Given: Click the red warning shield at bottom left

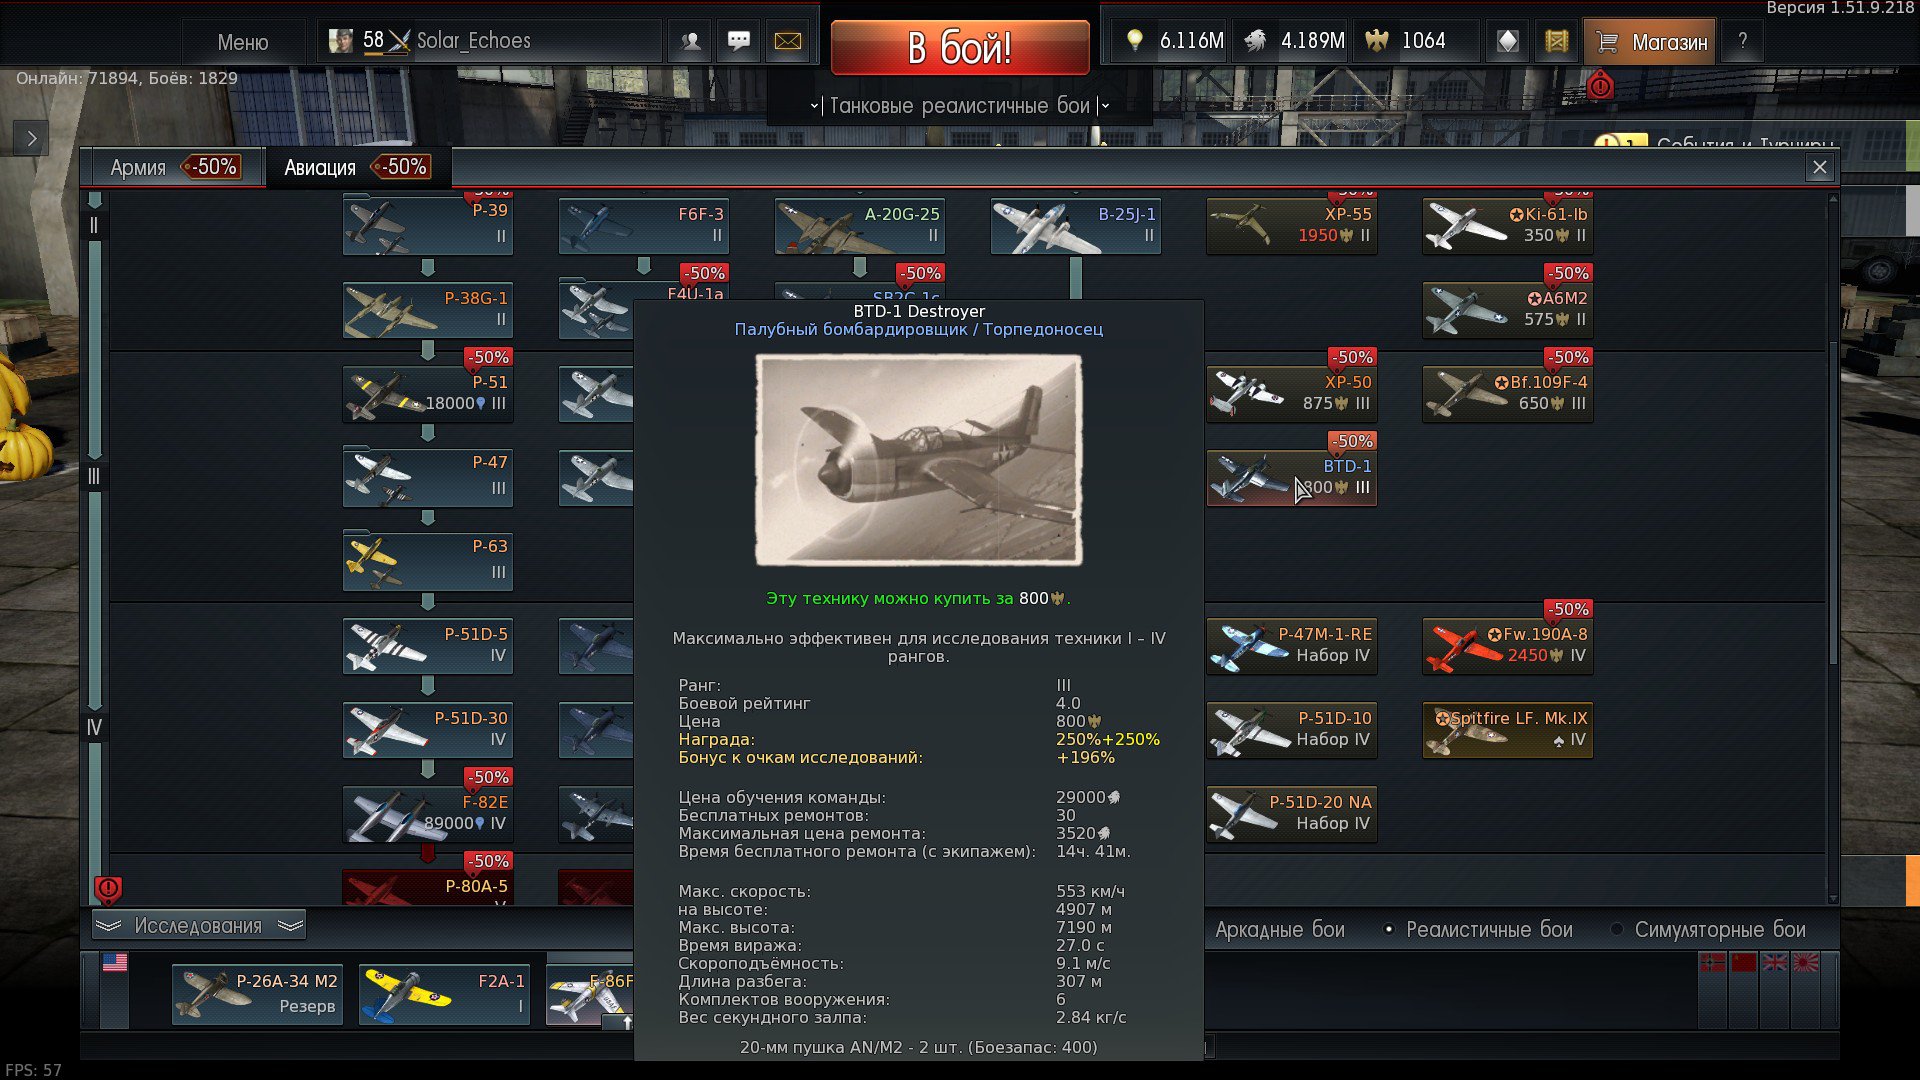Looking at the screenshot, I should click(x=108, y=888).
